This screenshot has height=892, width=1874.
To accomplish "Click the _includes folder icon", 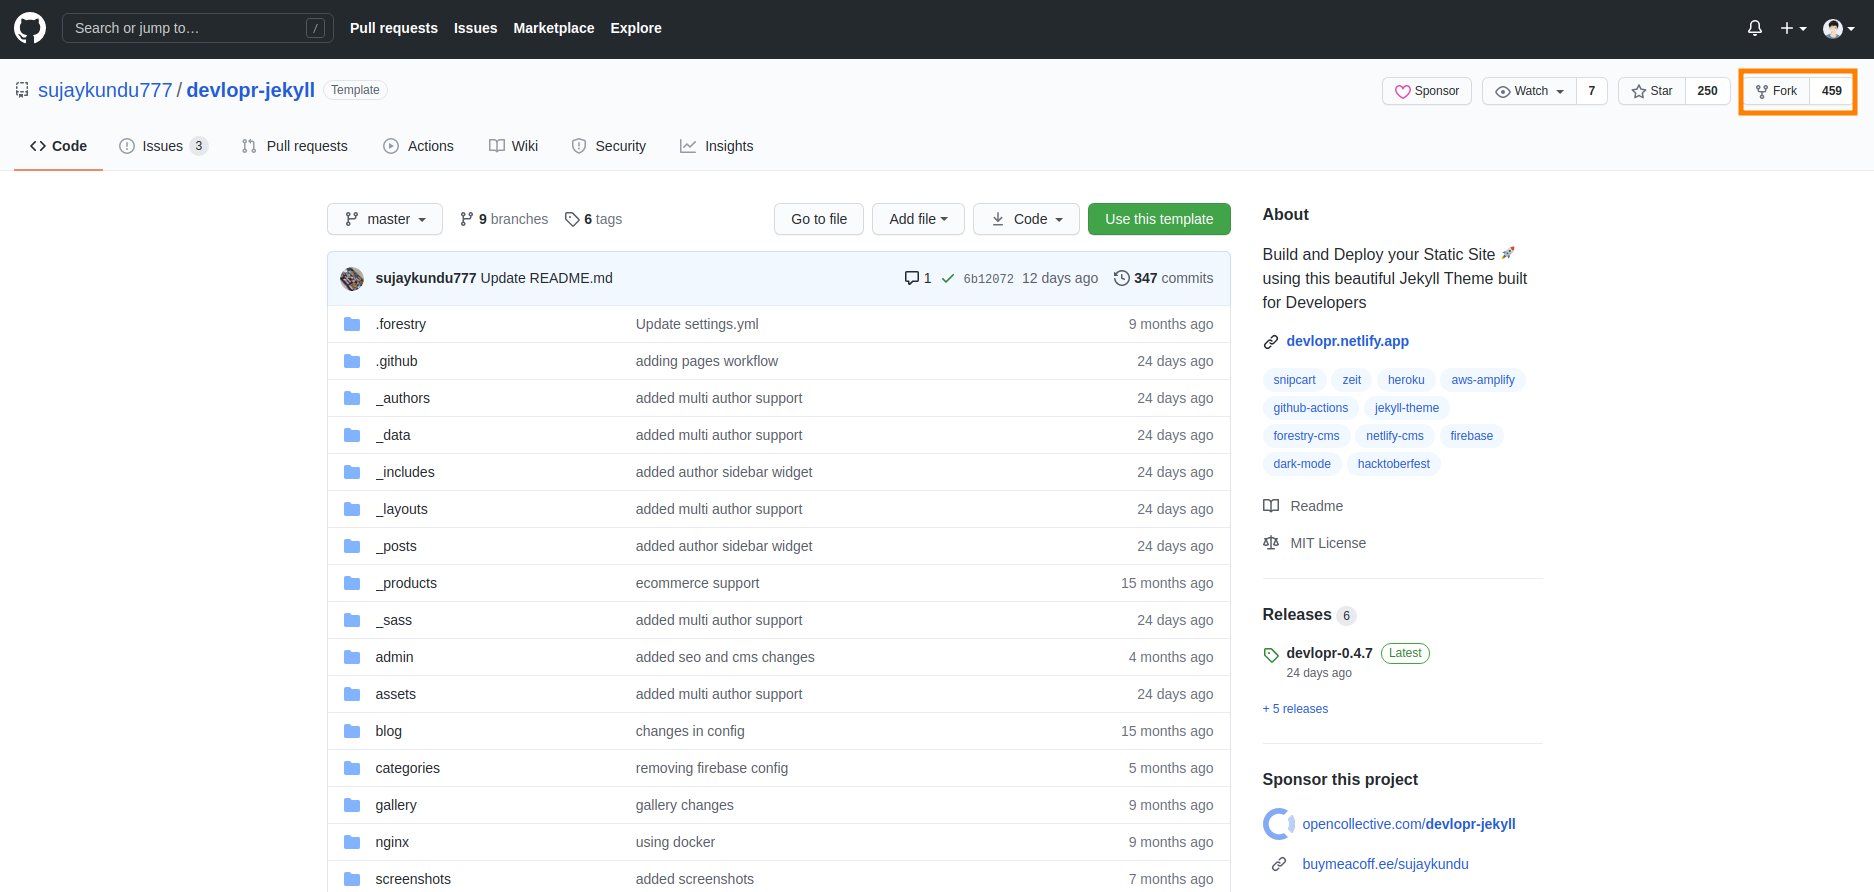I will point(352,472).
